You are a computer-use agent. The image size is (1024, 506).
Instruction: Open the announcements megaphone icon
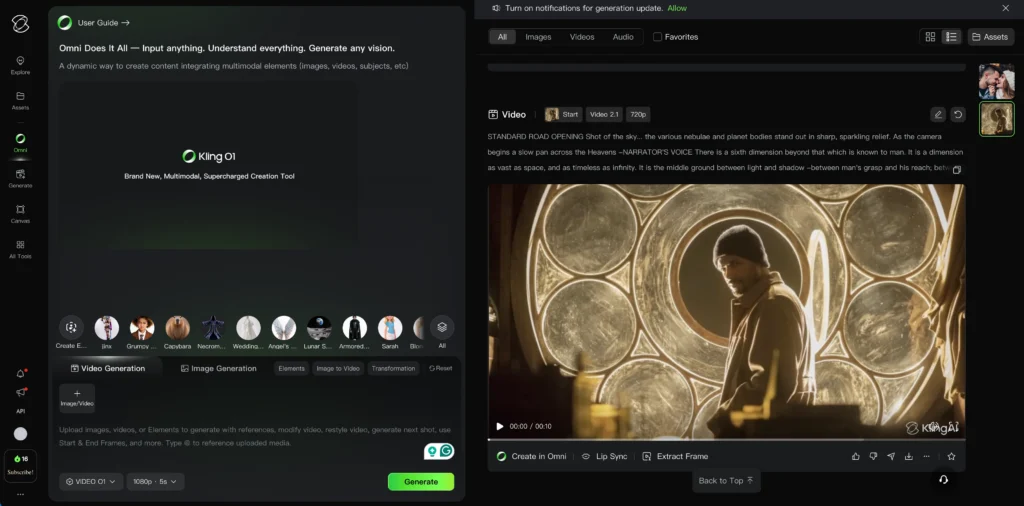pos(20,392)
